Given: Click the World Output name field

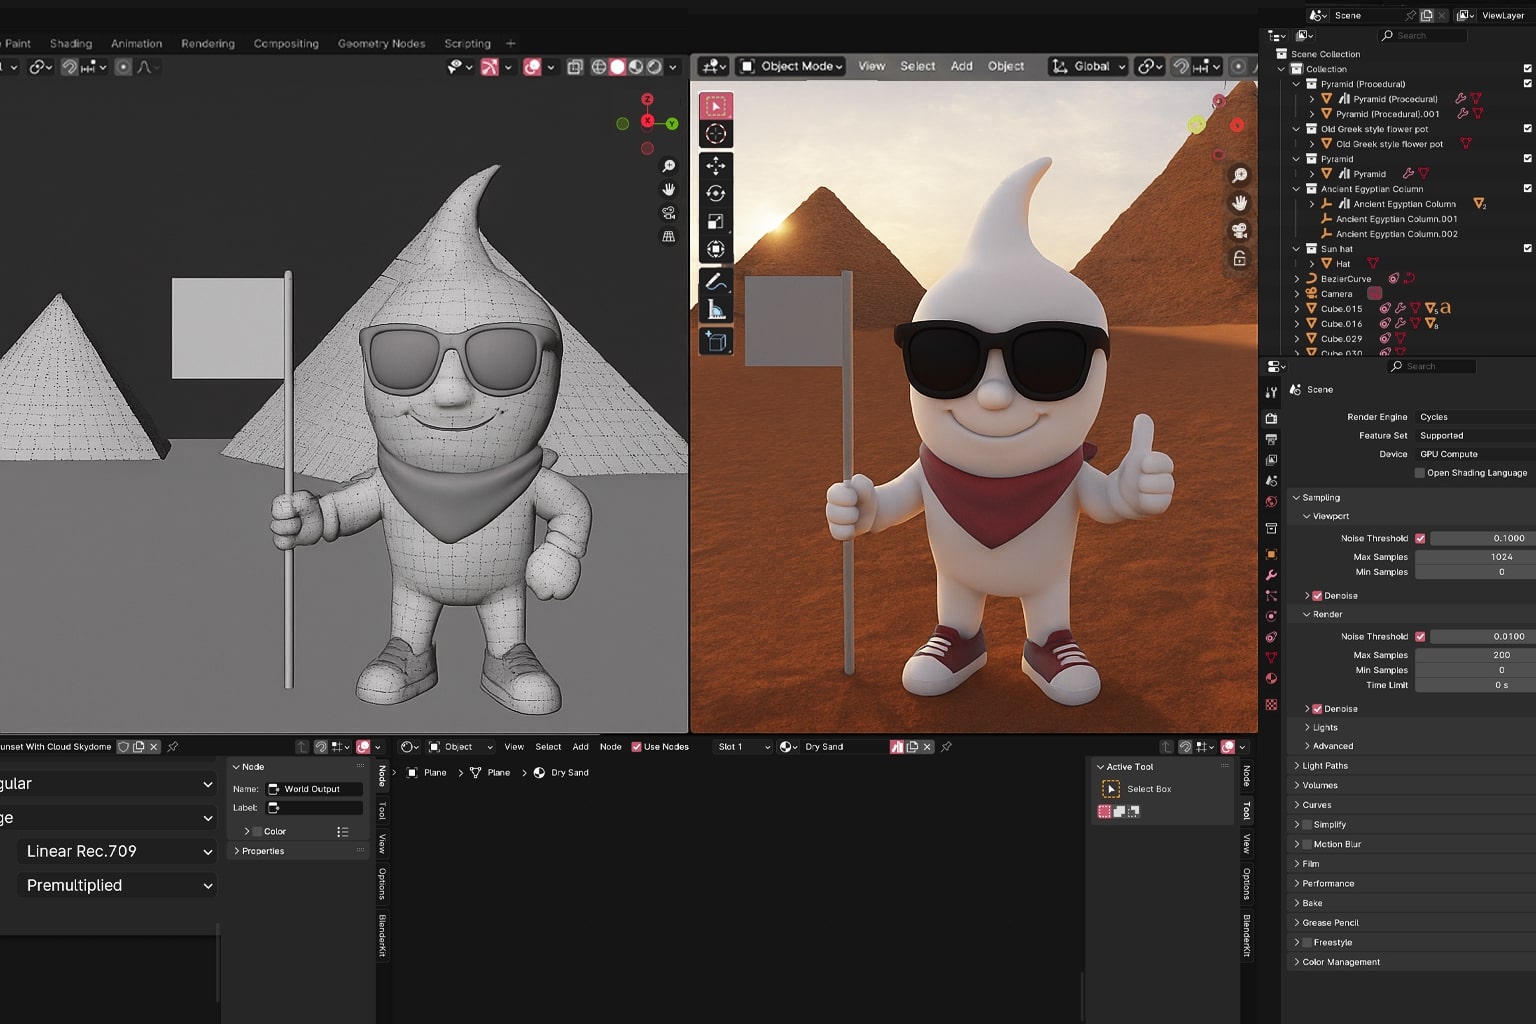Looking at the screenshot, I should pyautogui.click(x=314, y=789).
